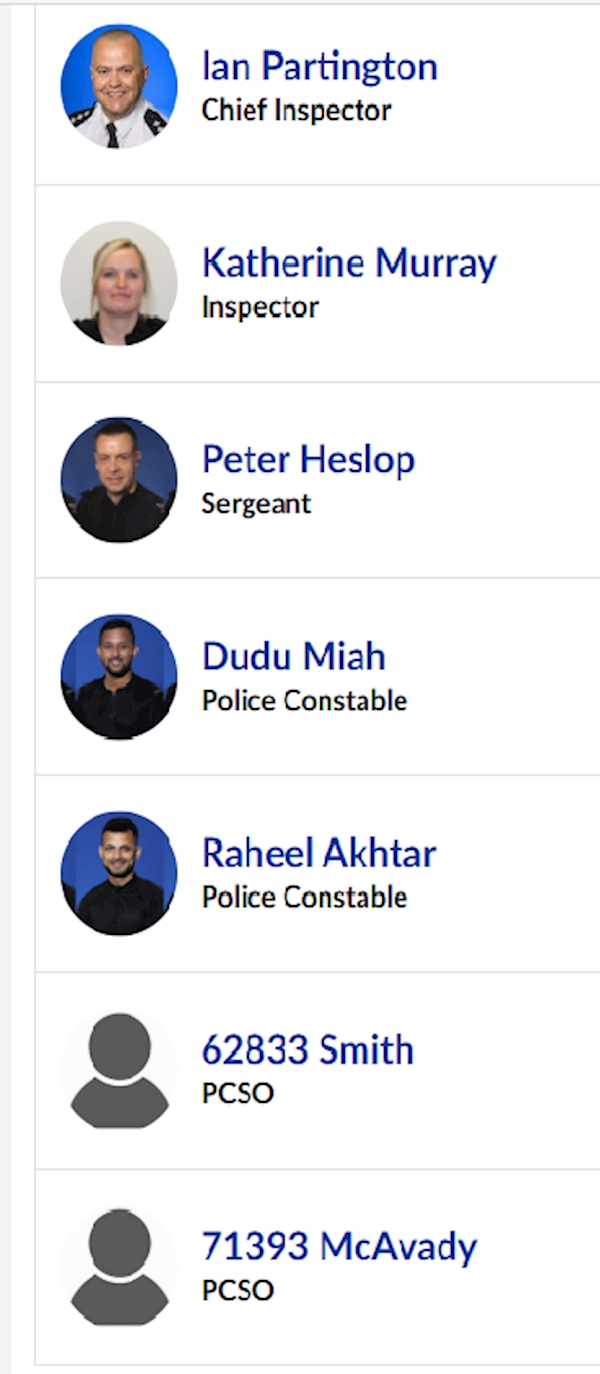Click the profile photo next to Ian Partington
Image resolution: width=600 pixels, height=1374 pixels.
point(119,86)
